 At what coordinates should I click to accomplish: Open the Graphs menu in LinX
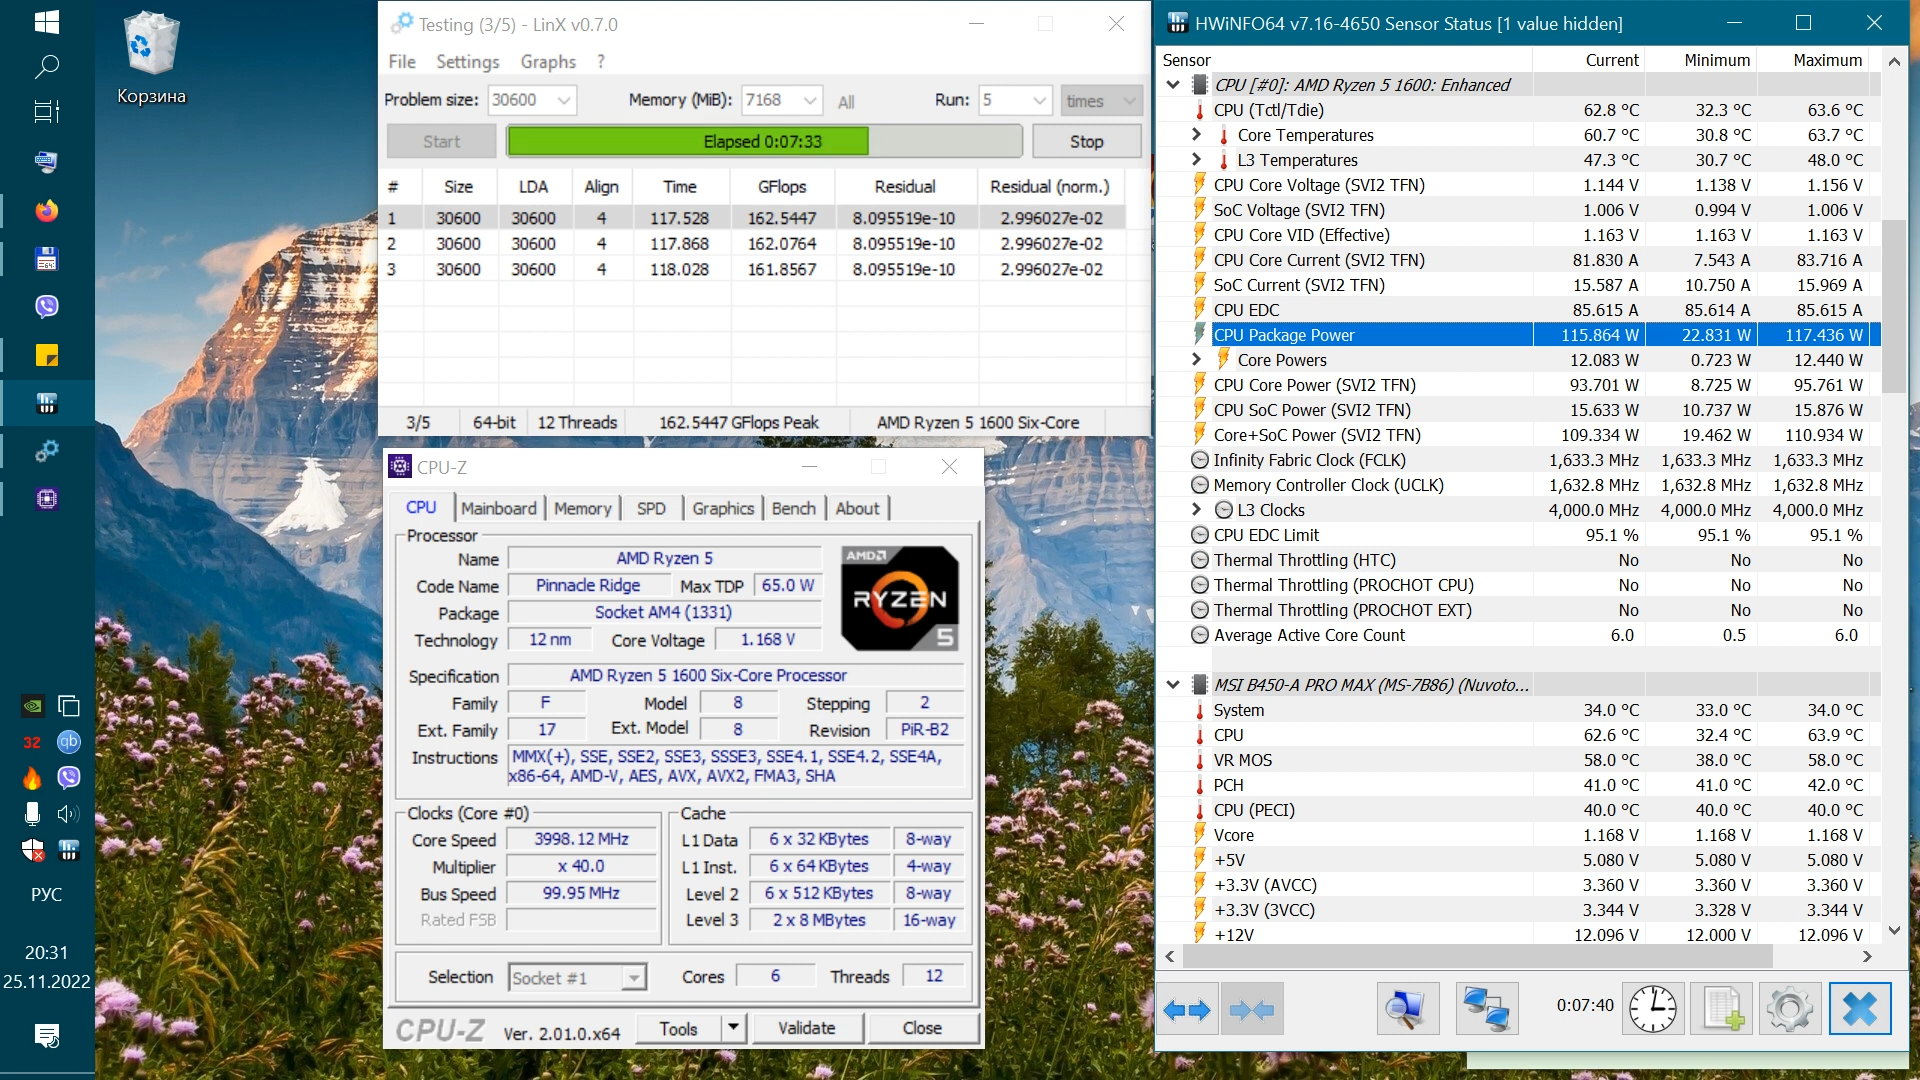[547, 62]
